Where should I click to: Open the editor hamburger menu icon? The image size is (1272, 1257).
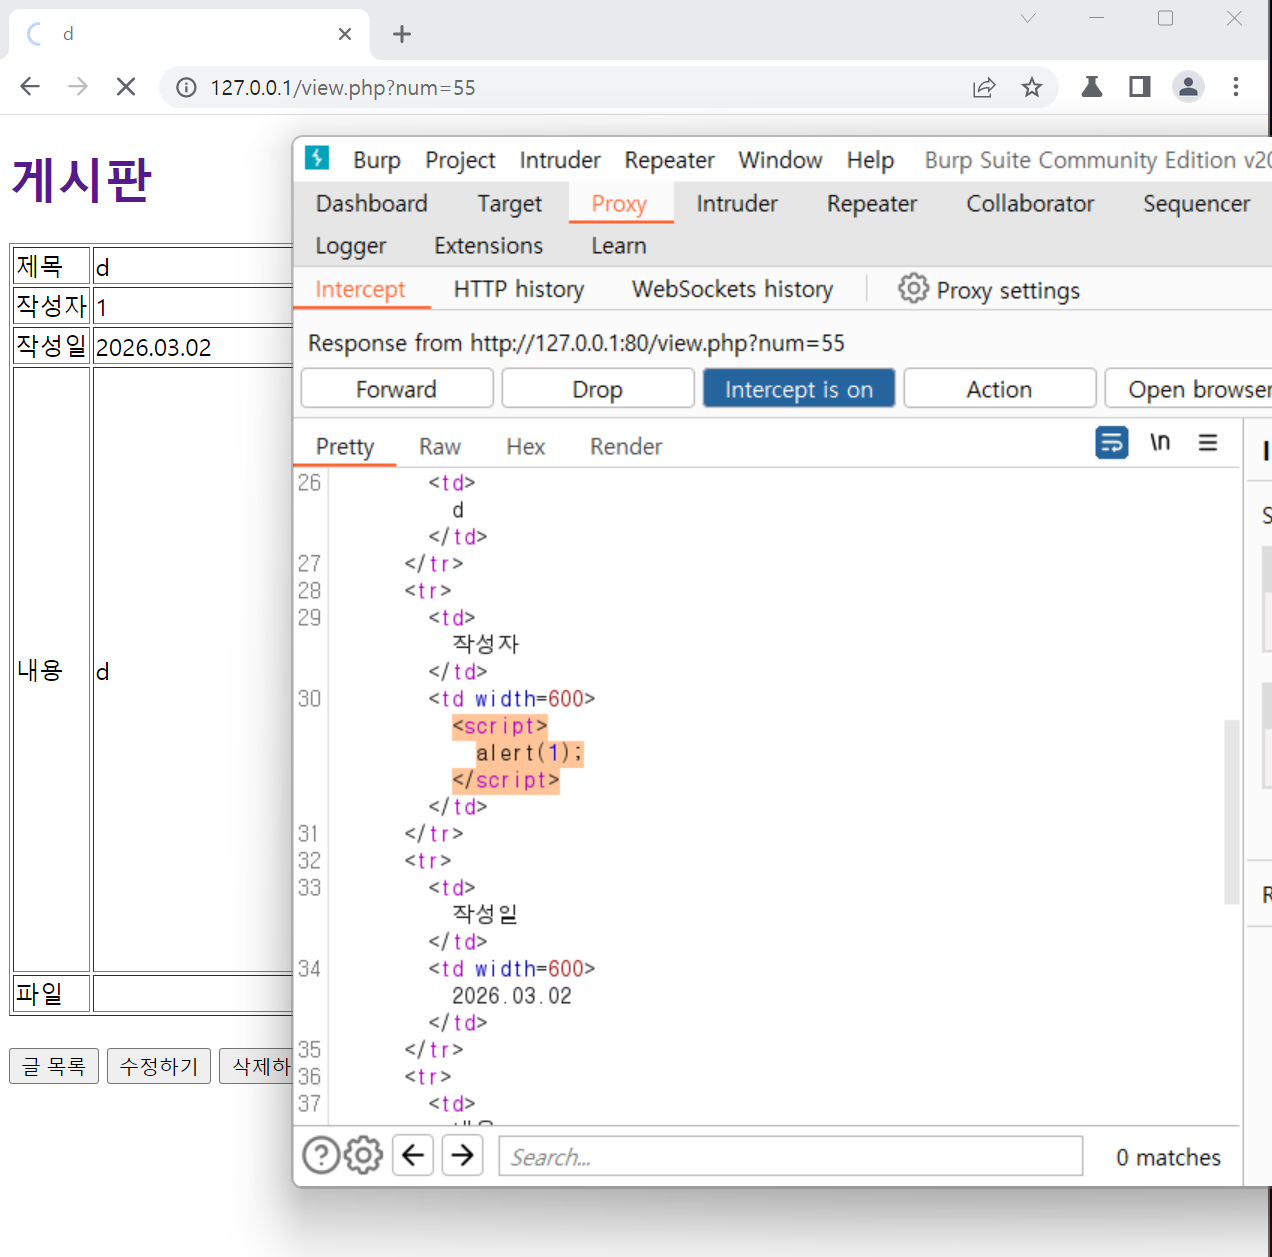coord(1208,442)
